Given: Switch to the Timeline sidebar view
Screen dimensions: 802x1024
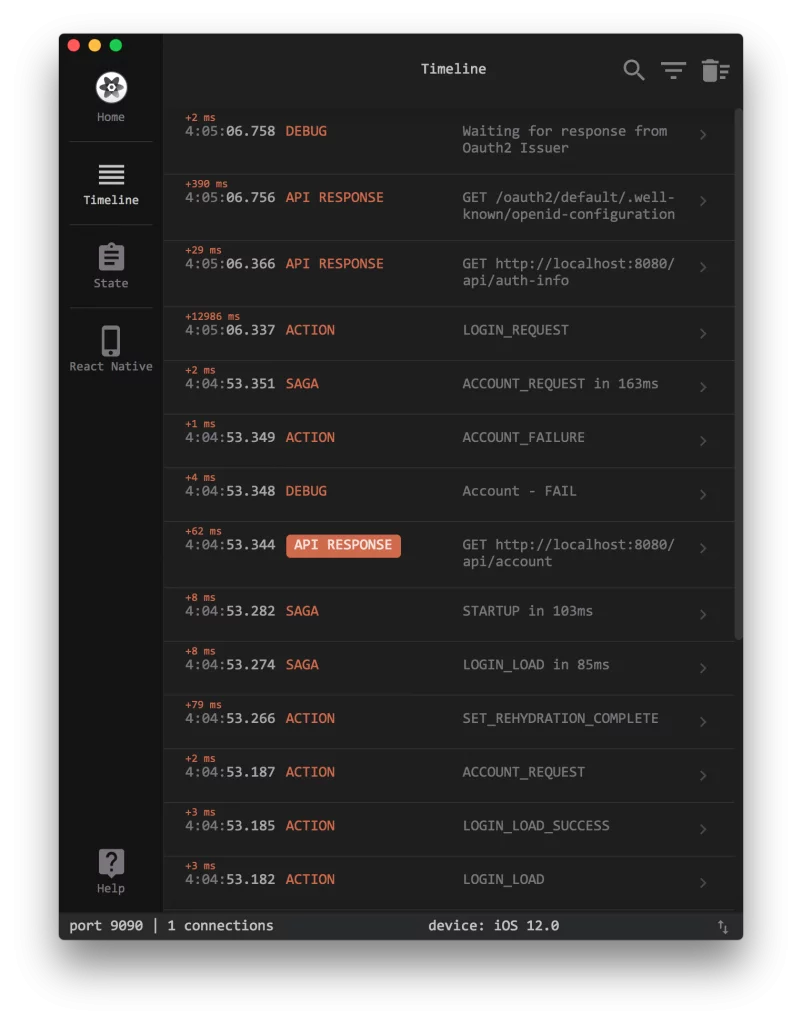Looking at the screenshot, I should click(111, 185).
